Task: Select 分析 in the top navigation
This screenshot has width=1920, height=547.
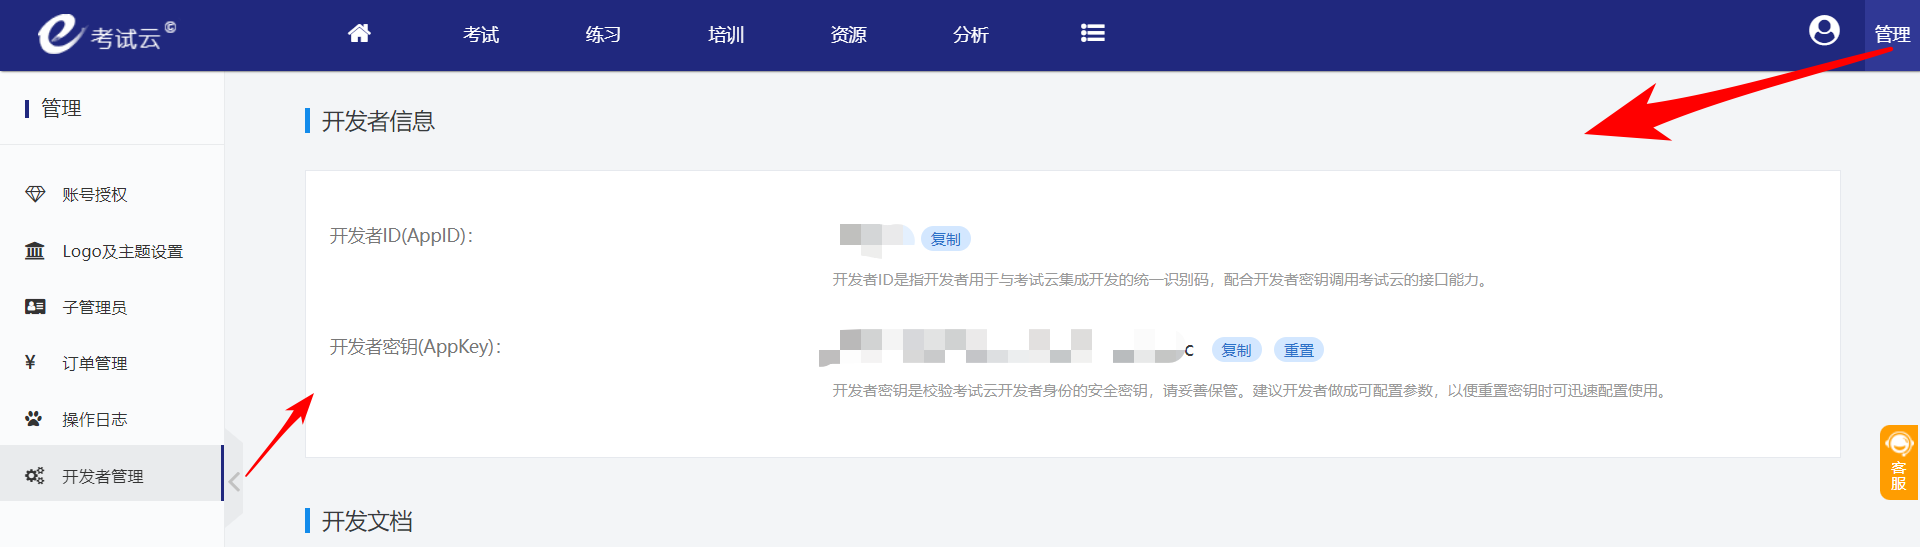Action: click(x=970, y=35)
